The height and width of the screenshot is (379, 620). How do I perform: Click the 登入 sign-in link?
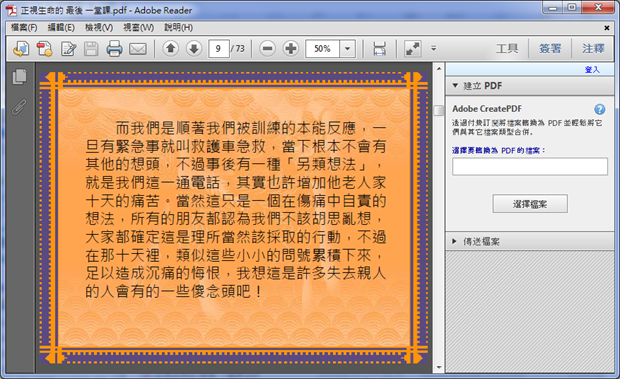click(x=592, y=70)
